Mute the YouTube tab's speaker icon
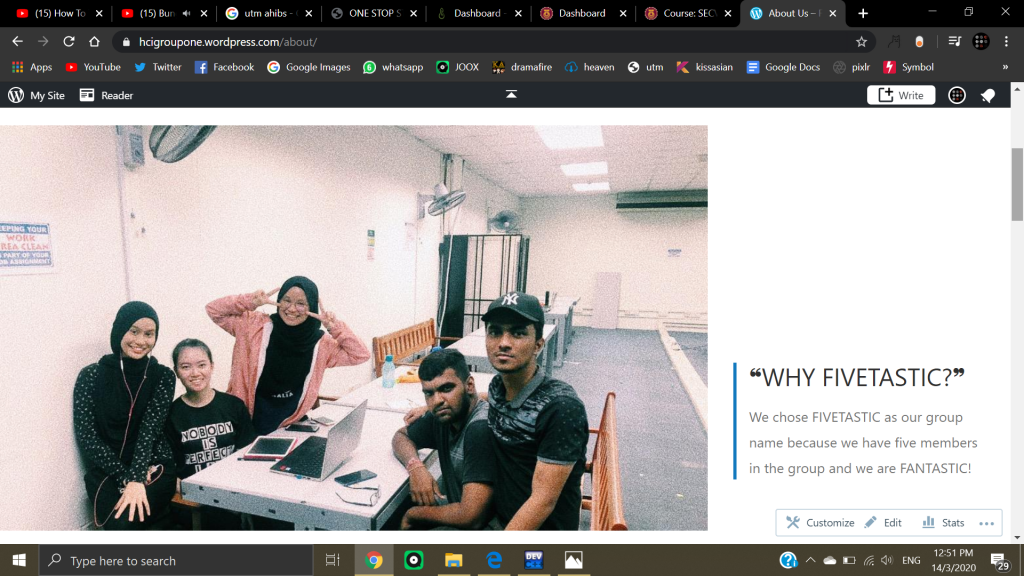This screenshot has height=576, width=1024. point(186,13)
